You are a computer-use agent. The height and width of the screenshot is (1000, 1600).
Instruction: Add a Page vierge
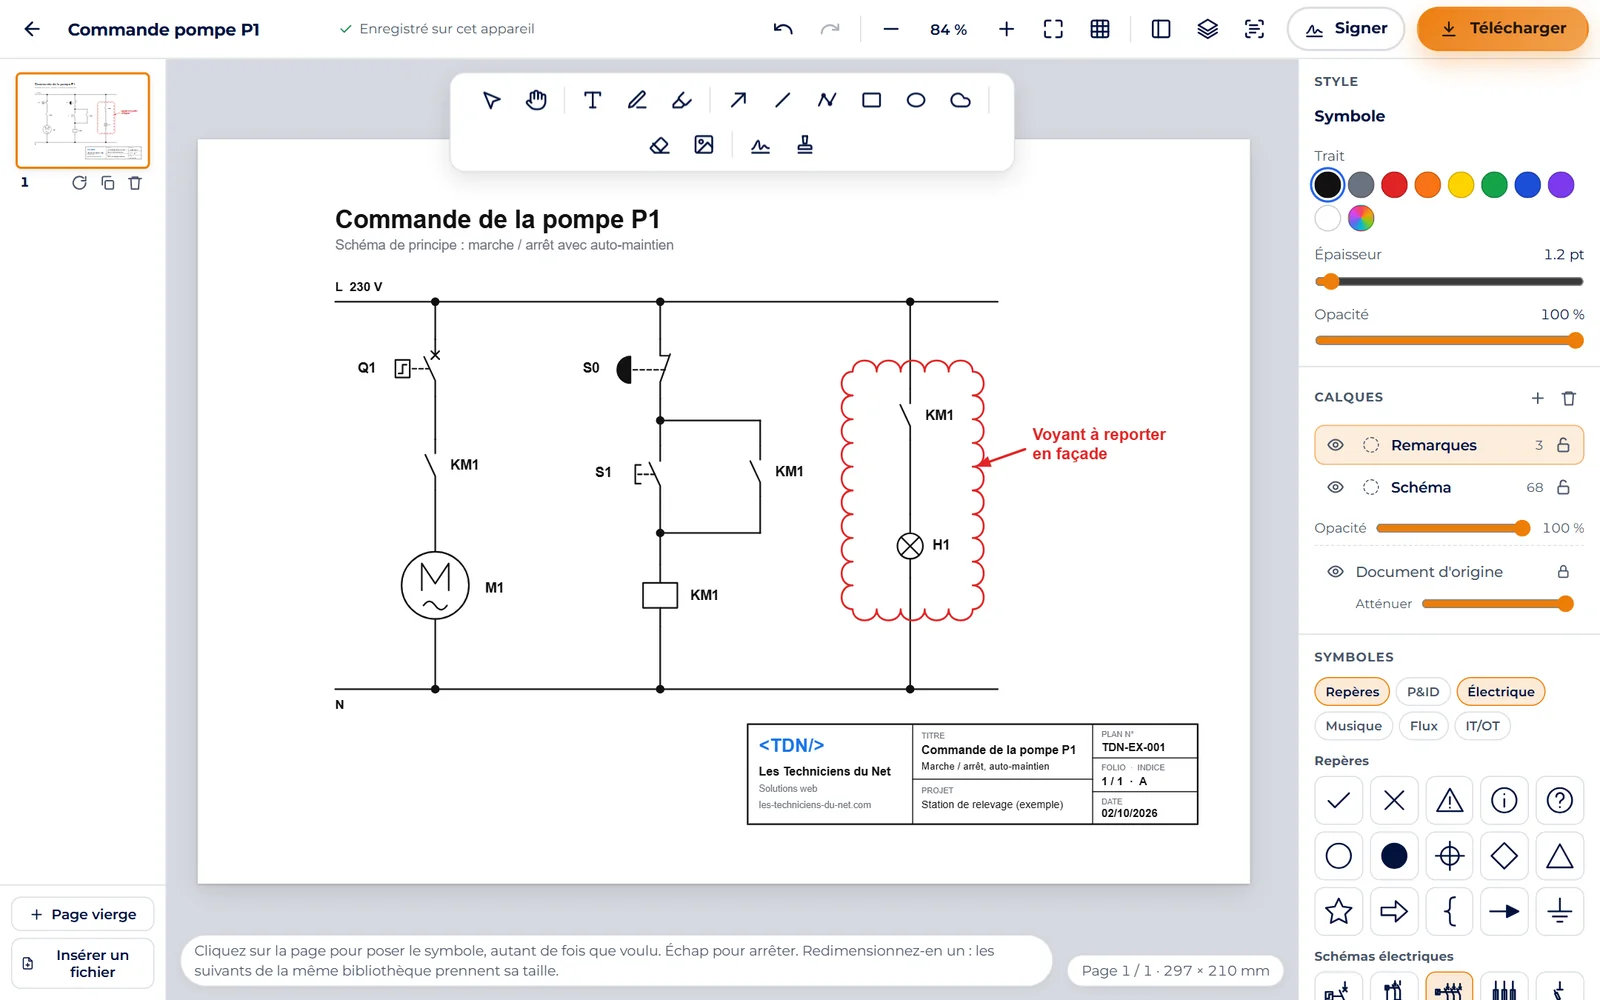82,914
